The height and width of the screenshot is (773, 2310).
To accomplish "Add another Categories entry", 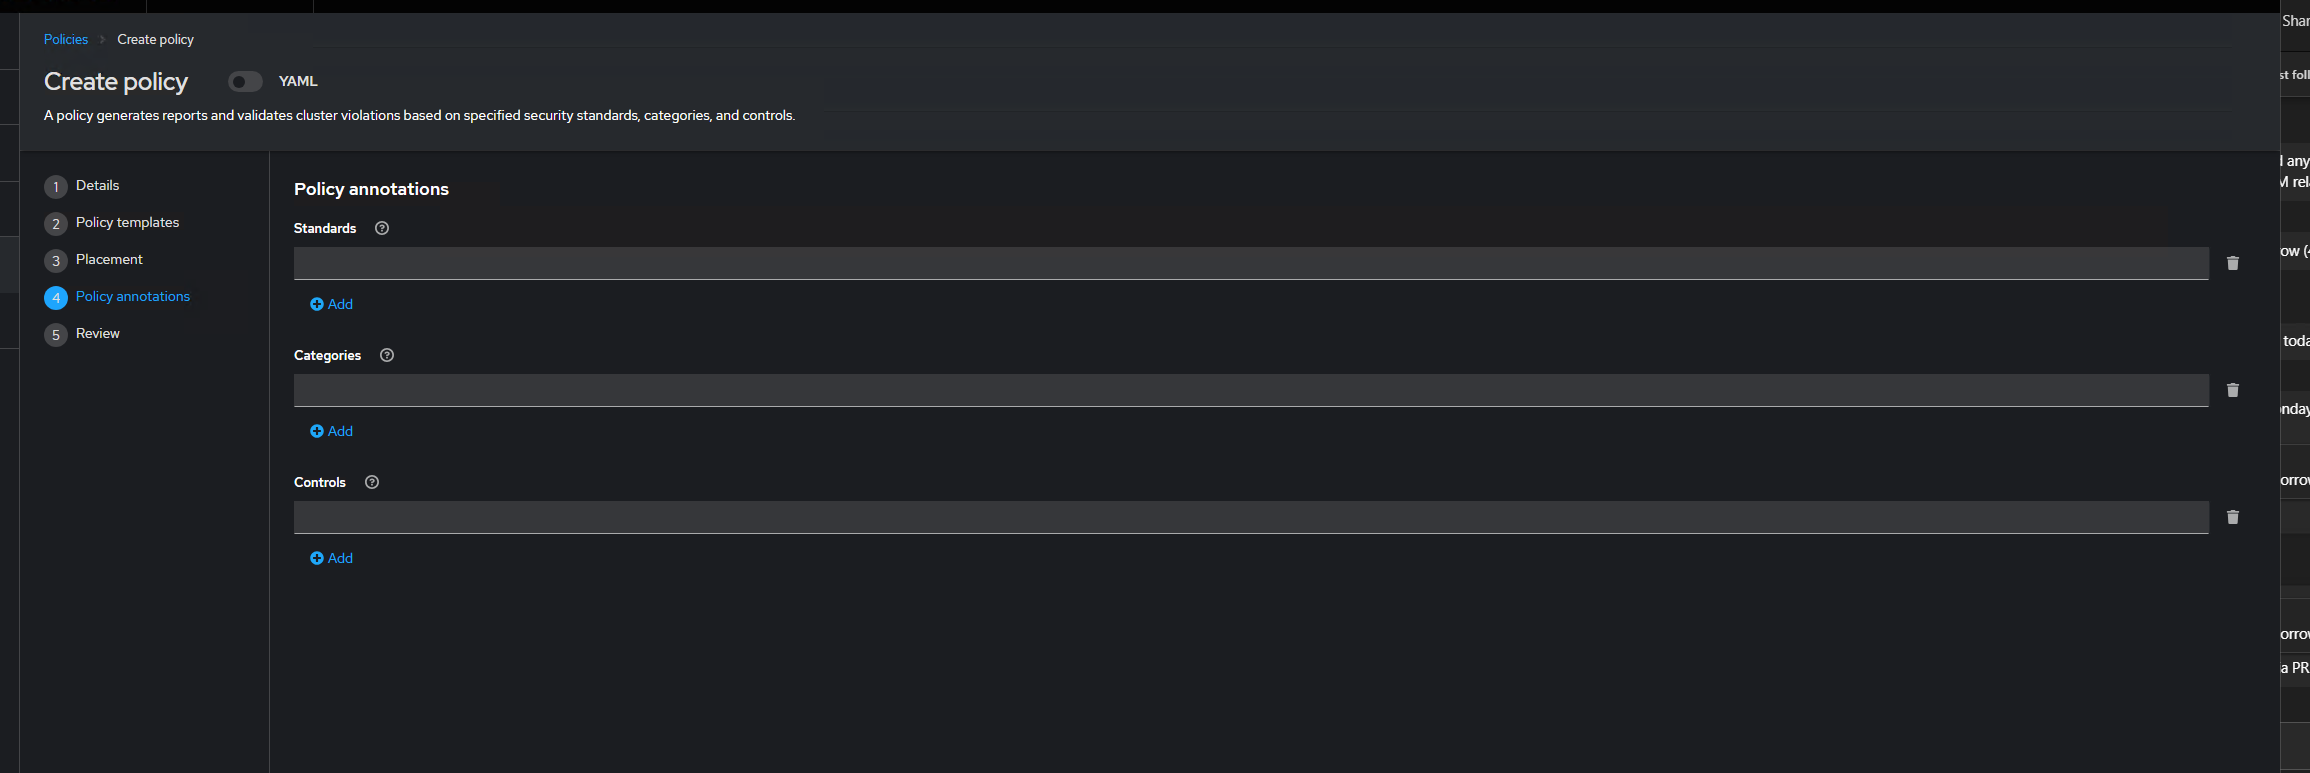I will click(x=332, y=431).
